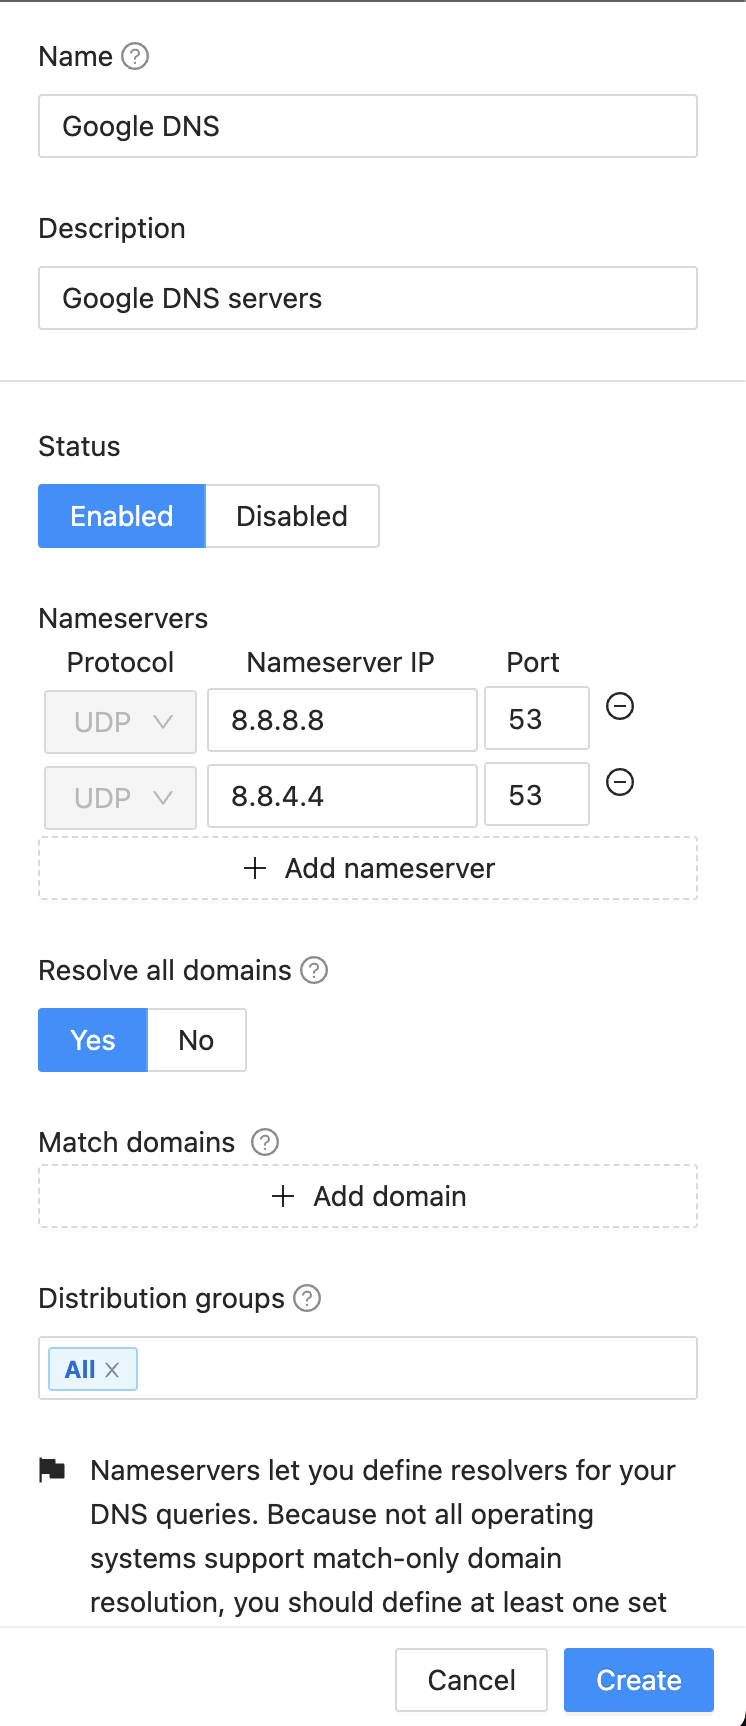This screenshot has height=1726, width=746.
Task: Open protocol dropdown for 8.8.4.4 nameserver
Action: coord(121,797)
